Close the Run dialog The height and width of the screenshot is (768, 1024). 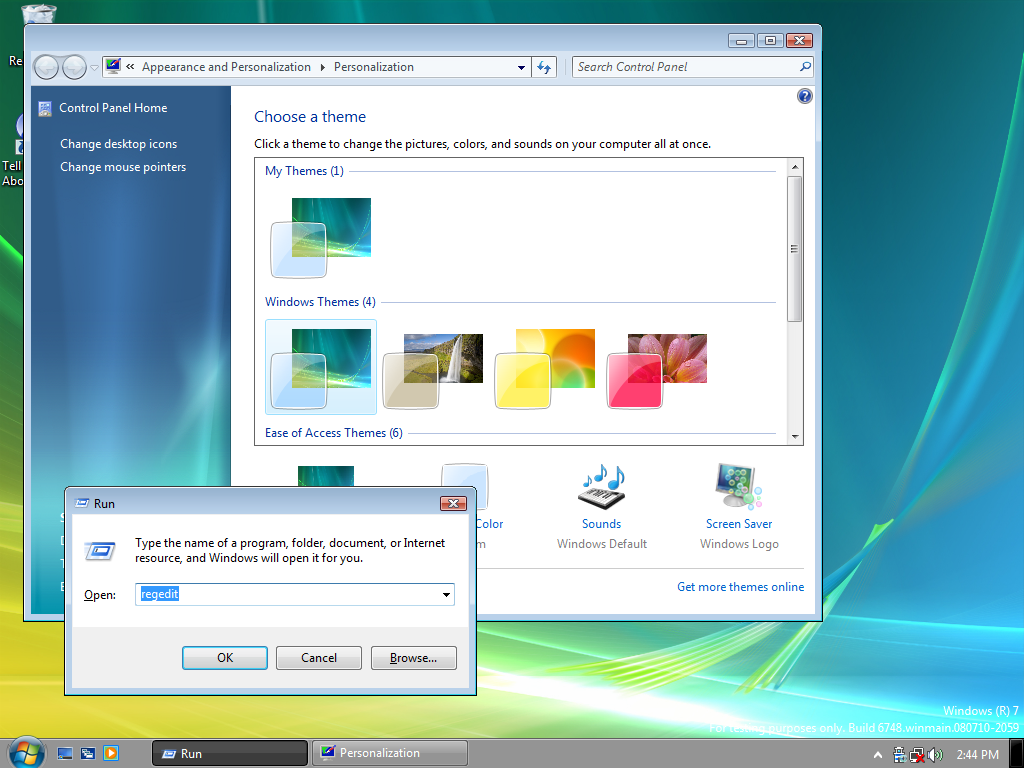point(453,503)
